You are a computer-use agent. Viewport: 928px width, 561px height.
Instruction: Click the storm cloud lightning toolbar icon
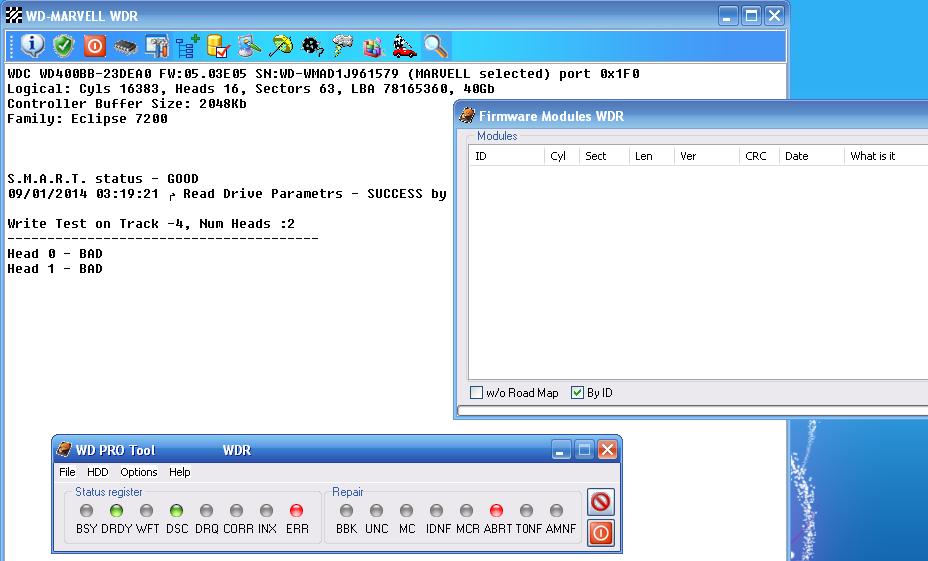coord(343,46)
